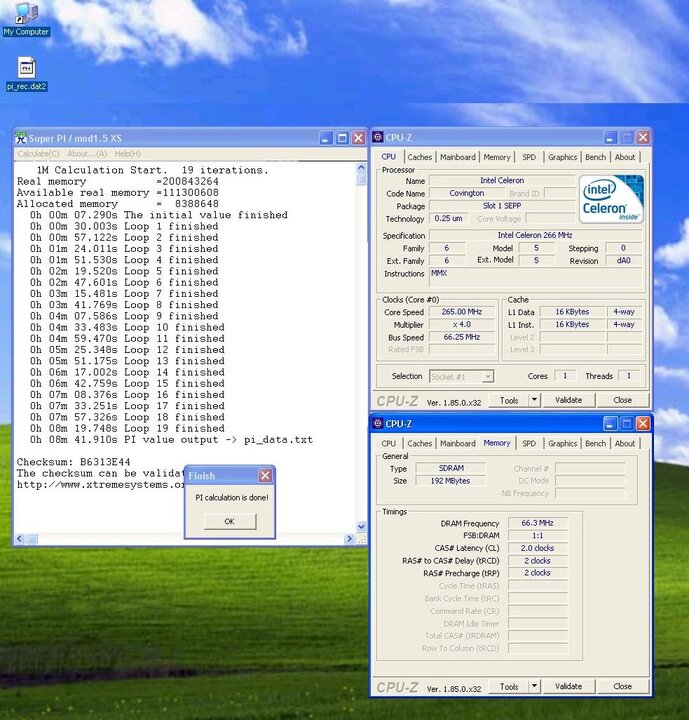Image resolution: width=689 pixels, height=720 pixels.
Task: Switch to SPD tab in lower CPU-Z
Action: (x=529, y=444)
